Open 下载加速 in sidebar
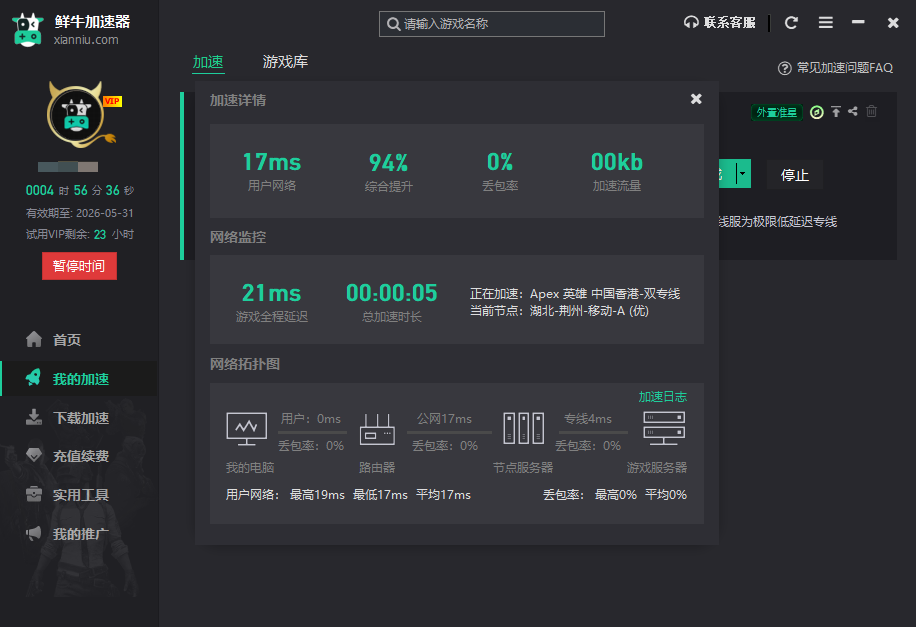This screenshot has height=627, width=916. 79,418
